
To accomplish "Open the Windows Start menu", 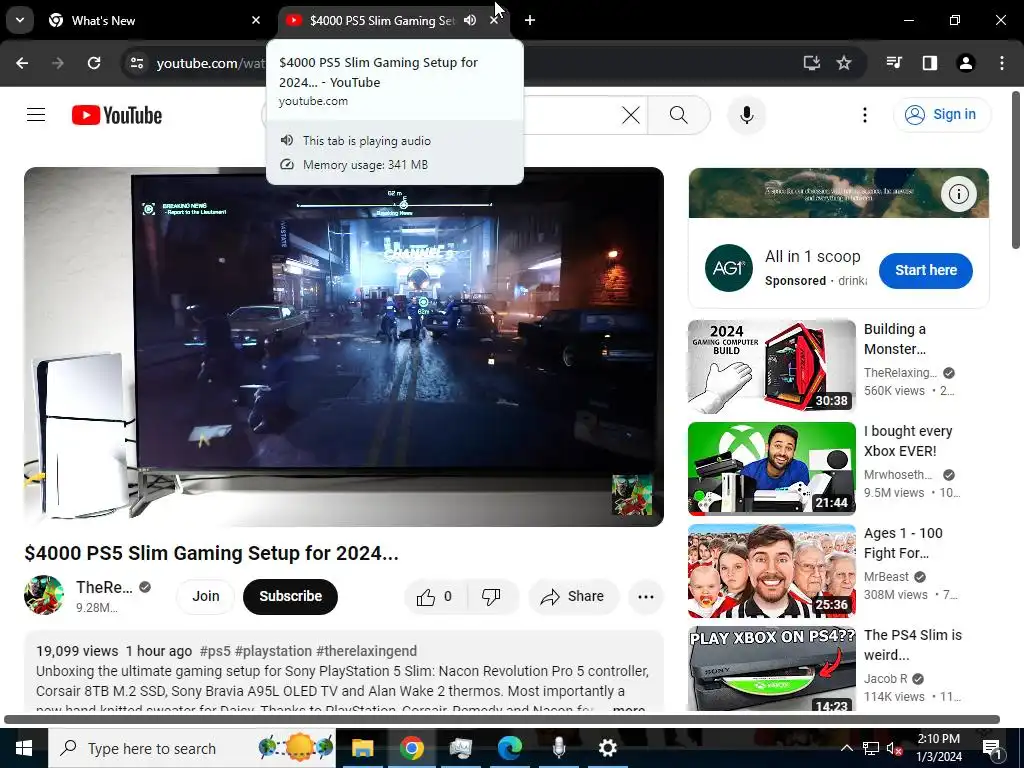I will click(x=24, y=748).
